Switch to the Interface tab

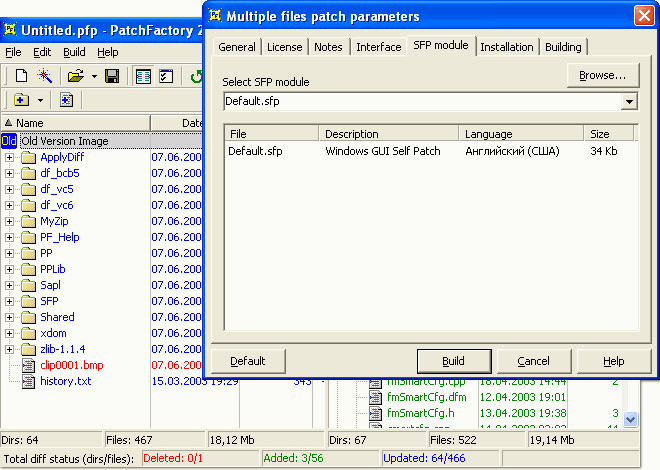(x=379, y=47)
